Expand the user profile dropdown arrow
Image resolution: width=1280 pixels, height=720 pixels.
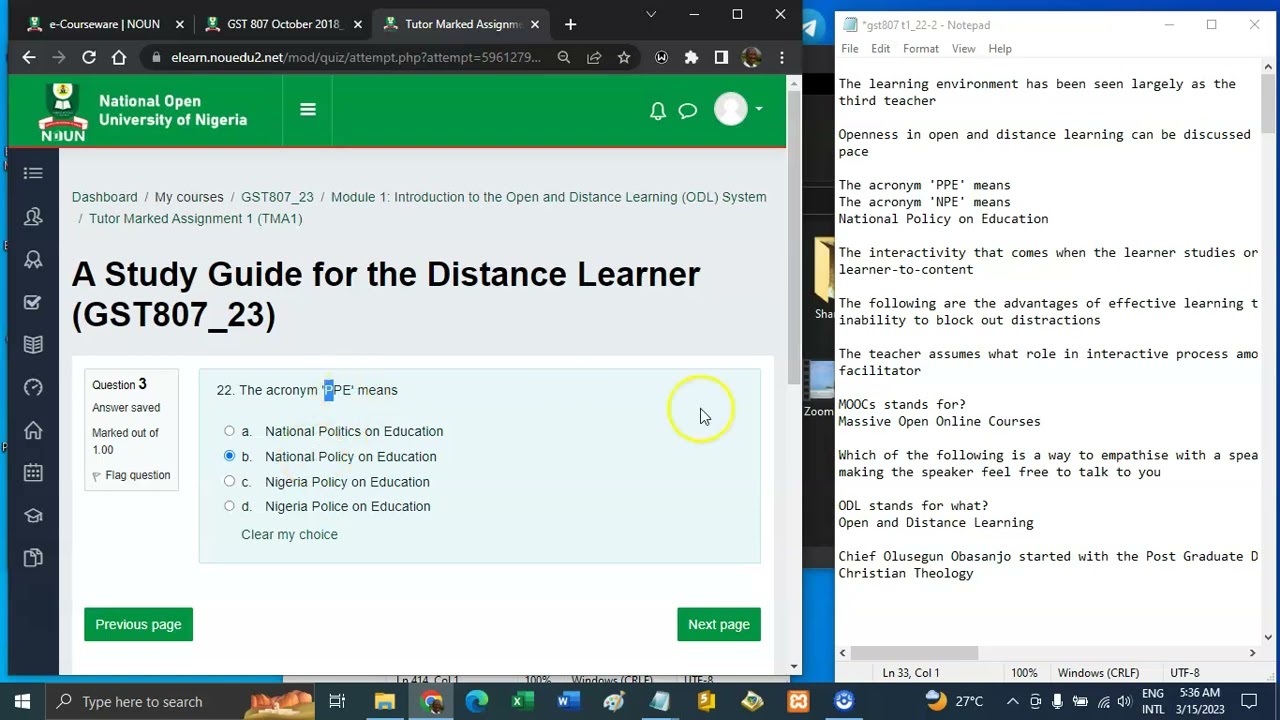point(759,109)
